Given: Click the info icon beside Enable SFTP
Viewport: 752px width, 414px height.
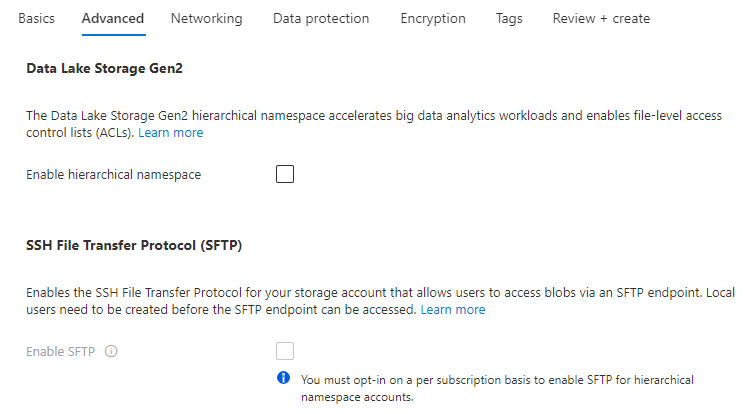Looking at the screenshot, I should [x=111, y=351].
